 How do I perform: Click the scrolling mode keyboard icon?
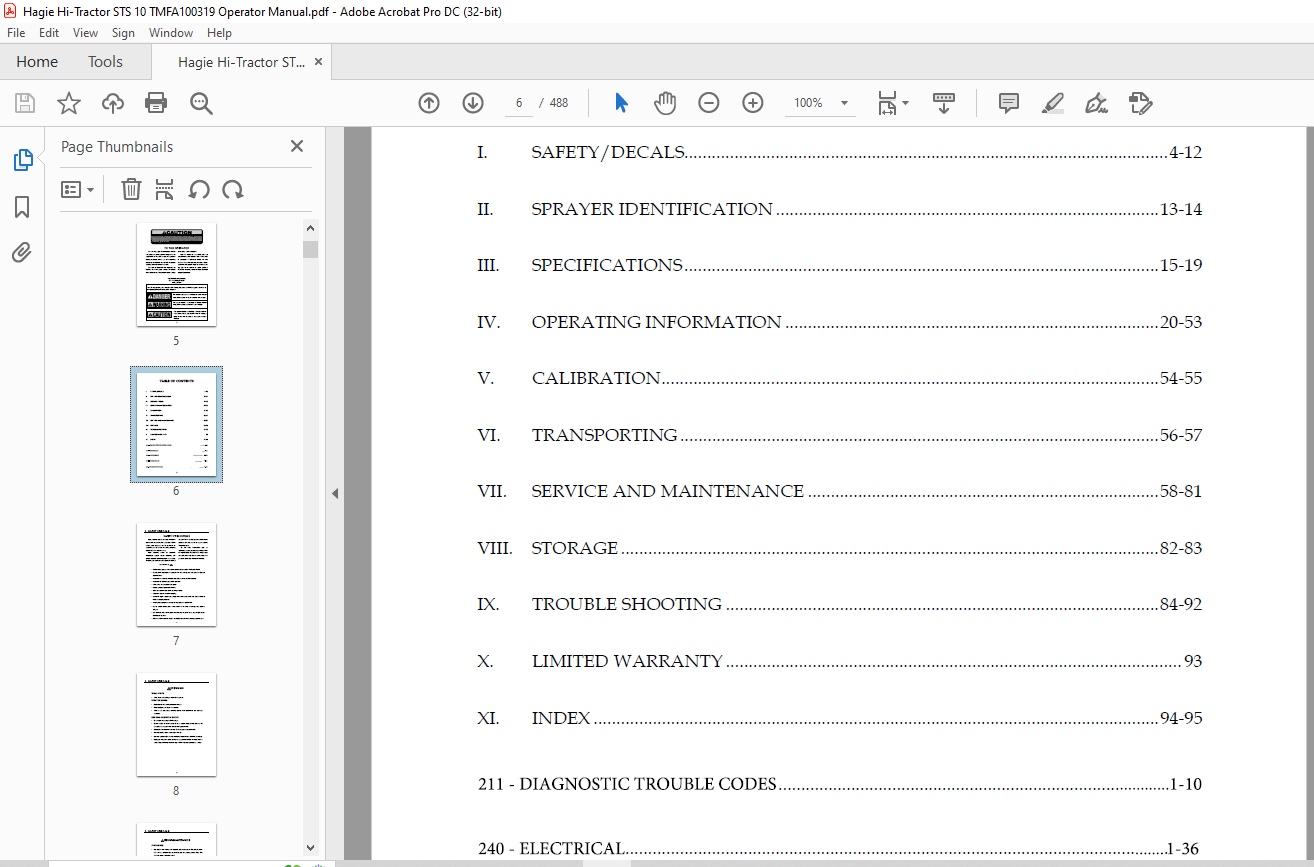(x=944, y=103)
